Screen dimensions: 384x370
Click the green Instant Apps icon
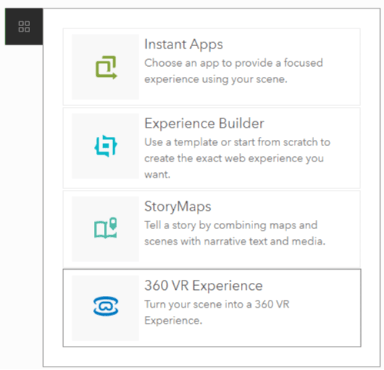point(106,67)
